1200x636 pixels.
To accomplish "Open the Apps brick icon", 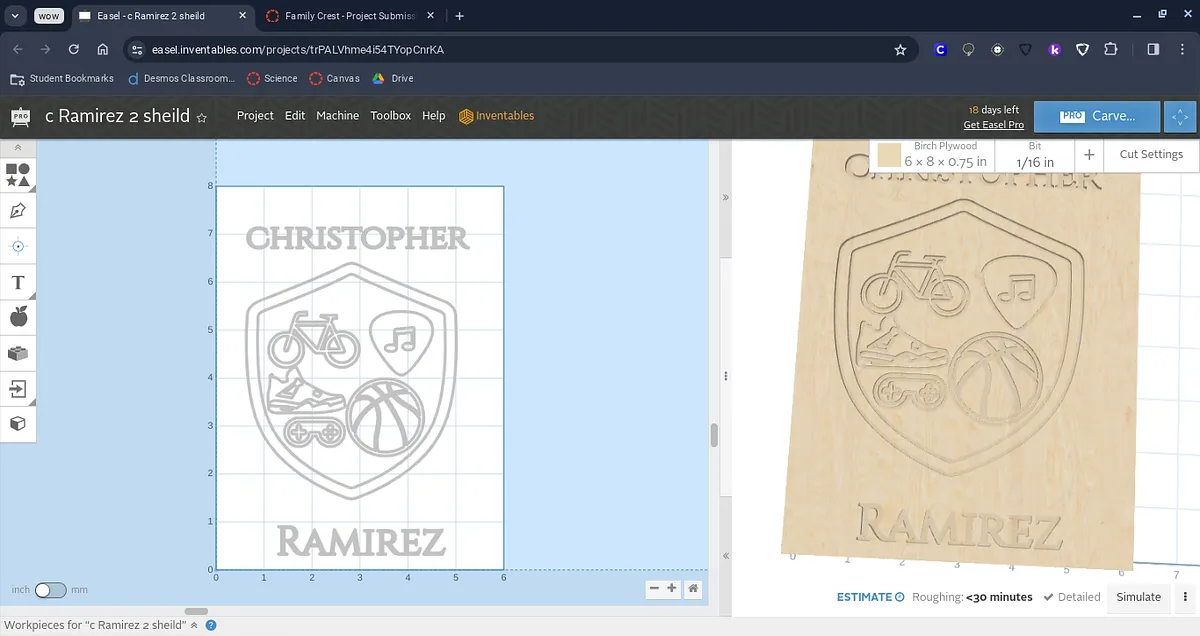I will [x=18, y=353].
